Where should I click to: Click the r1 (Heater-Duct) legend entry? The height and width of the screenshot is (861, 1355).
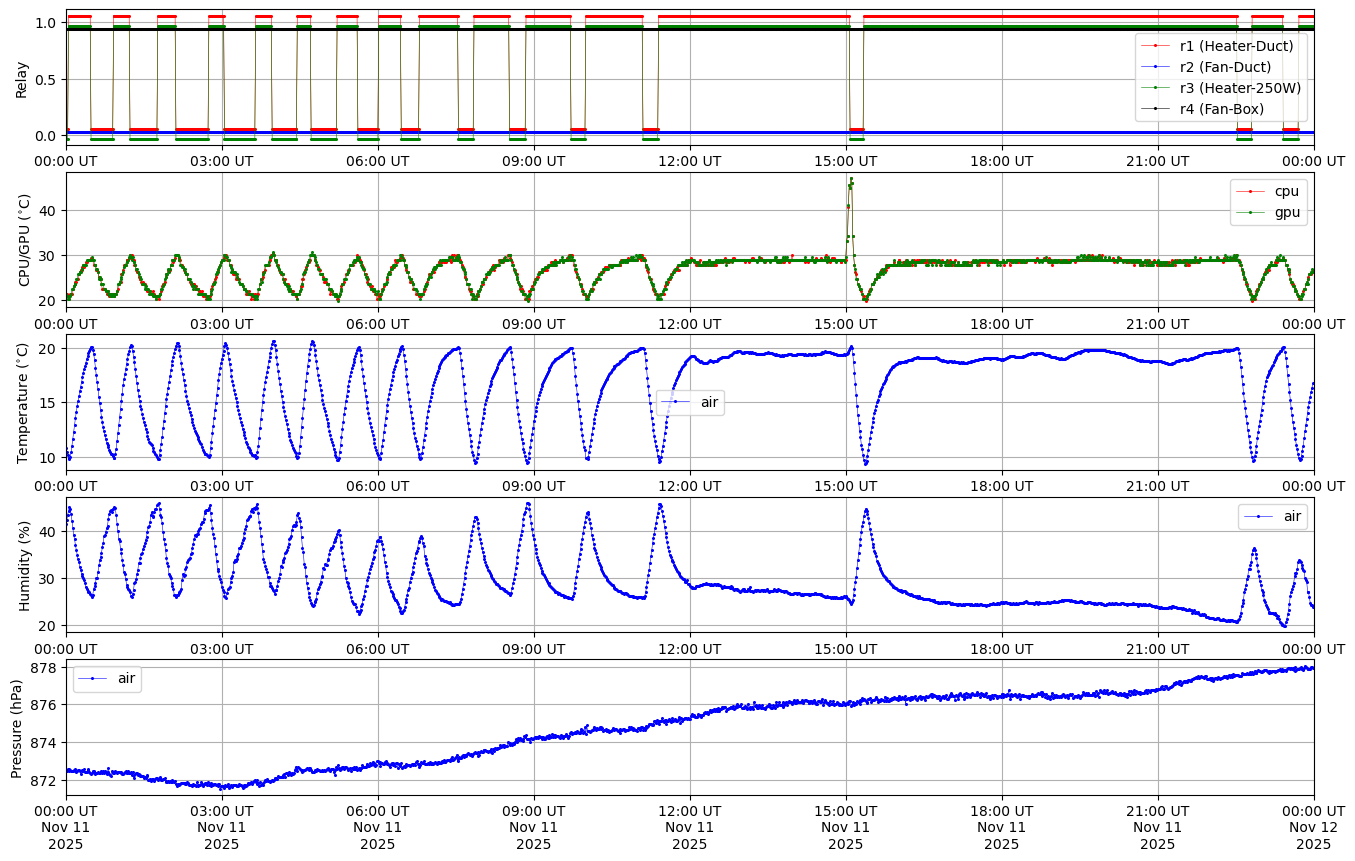coord(1236,45)
